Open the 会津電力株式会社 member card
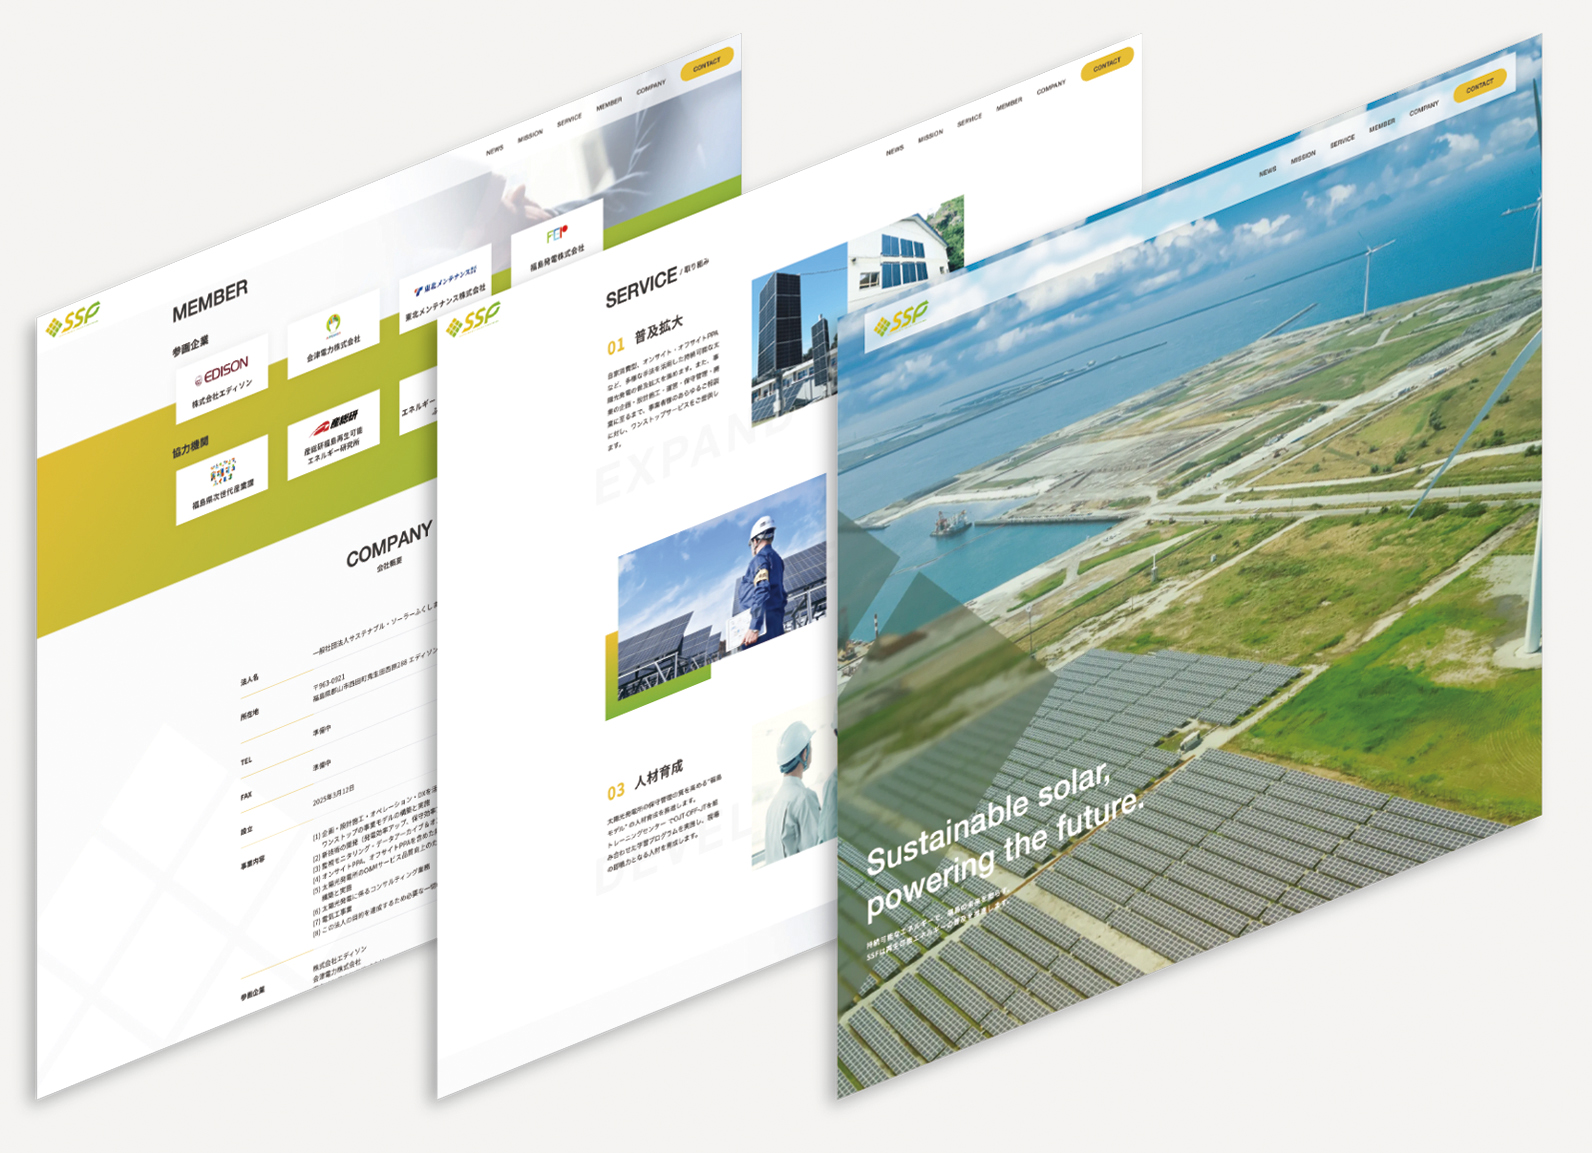1592x1153 pixels. pos(333,335)
